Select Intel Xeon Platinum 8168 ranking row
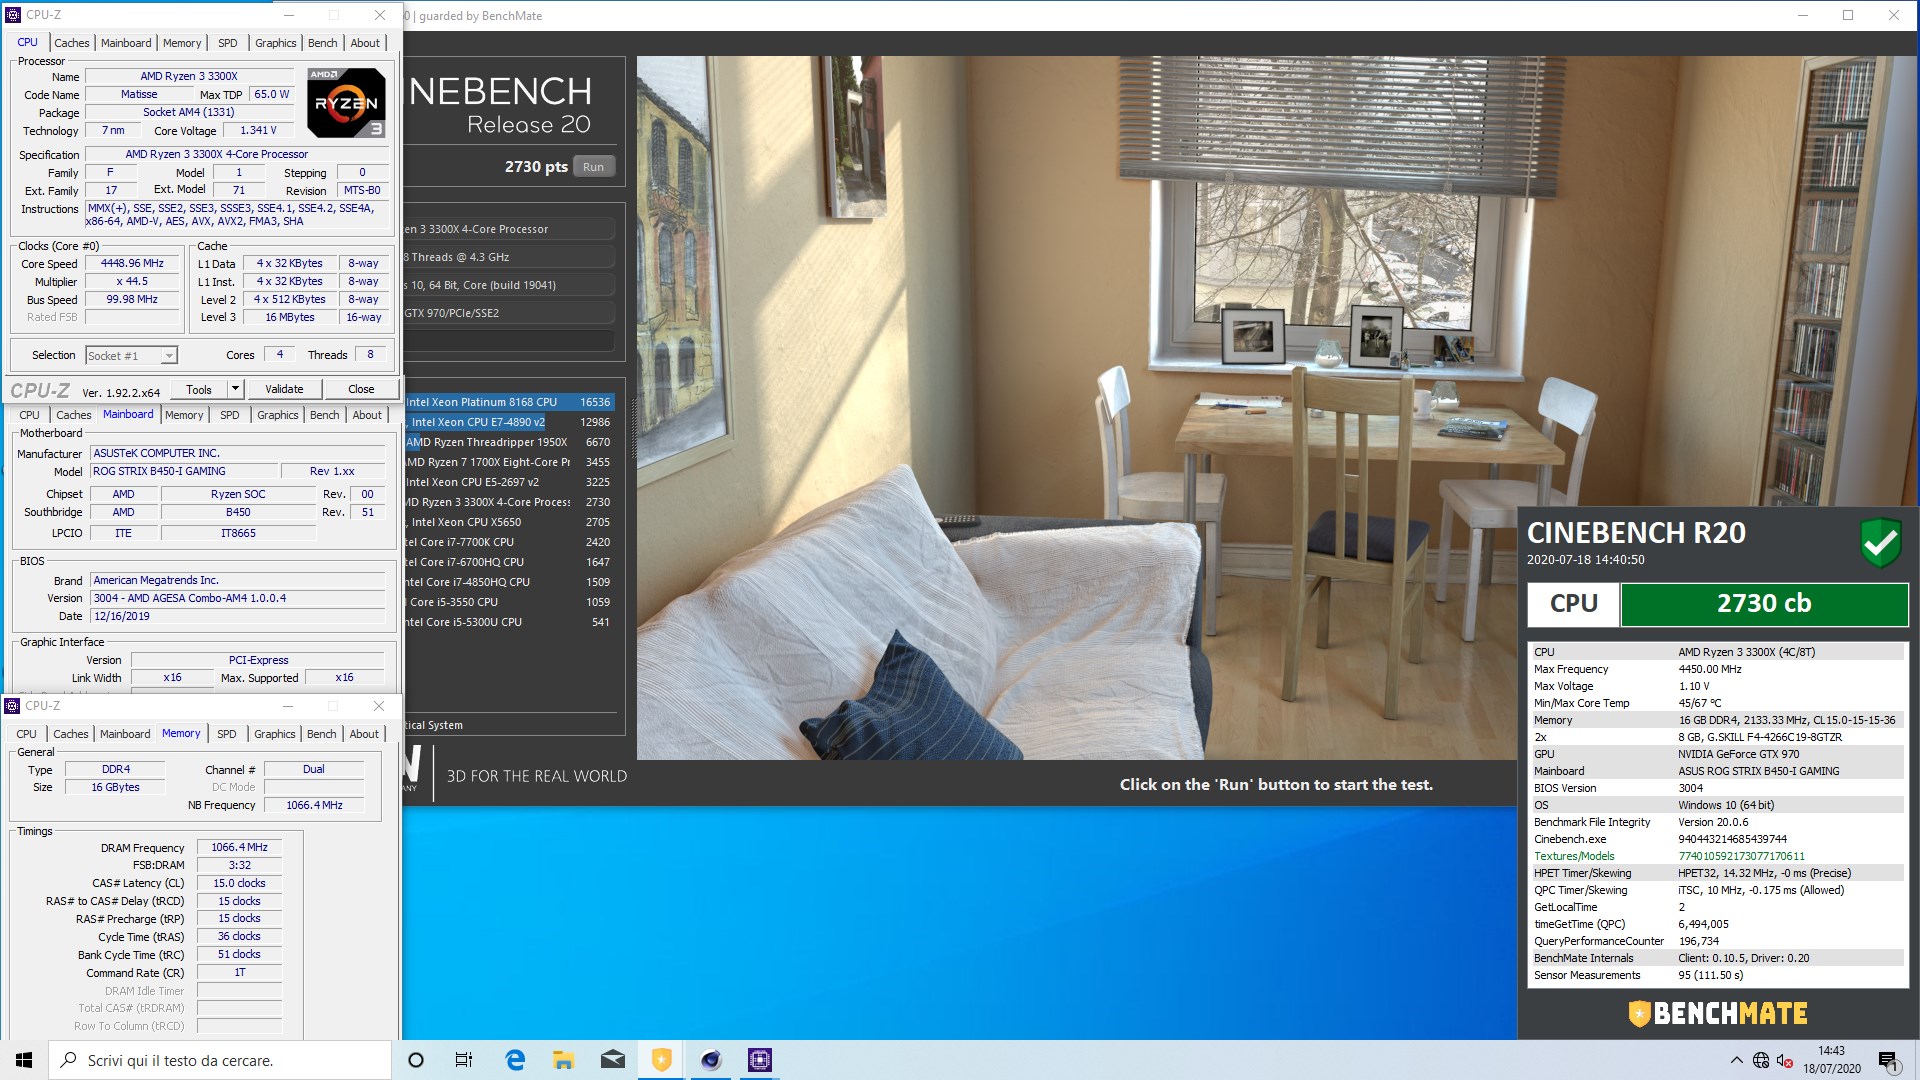Screen dimensions: 1920x1080 [x=509, y=402]
